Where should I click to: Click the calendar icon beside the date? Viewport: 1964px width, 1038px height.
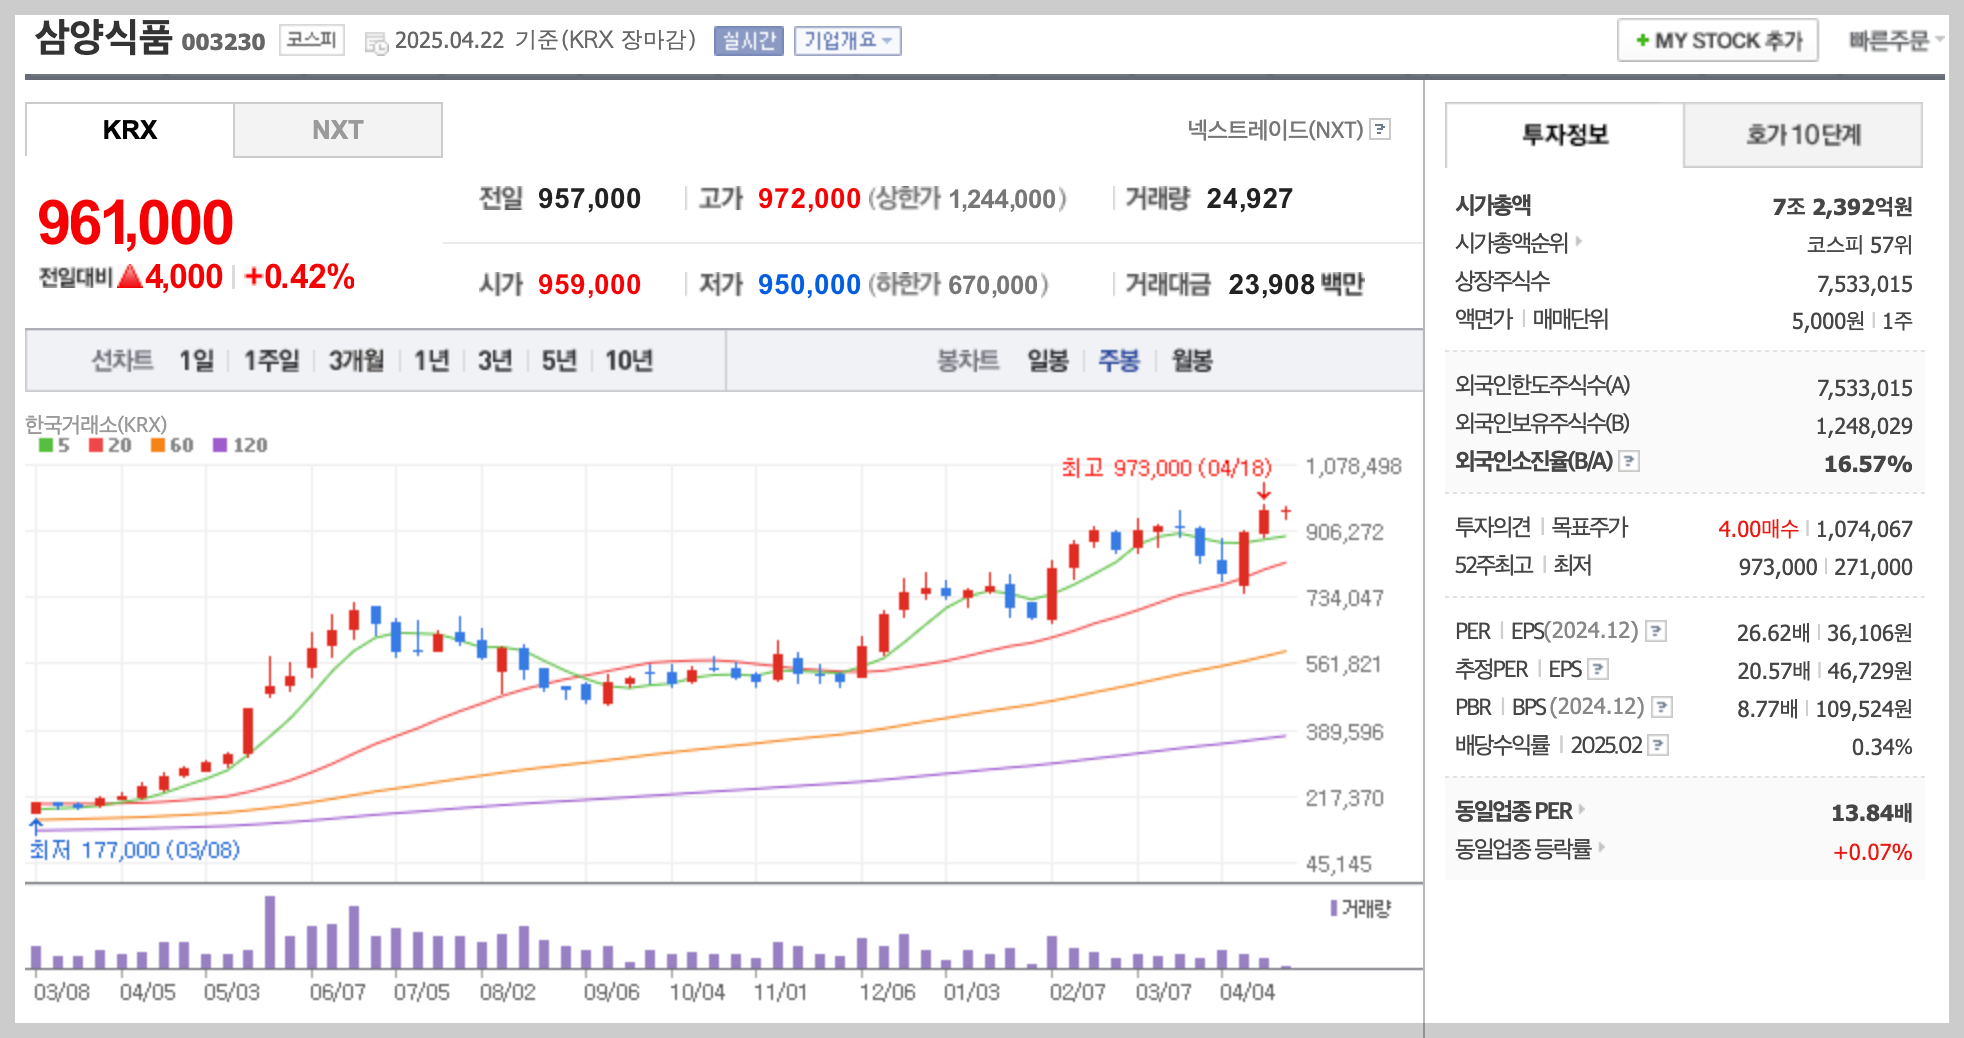click(x=376, y=43)
